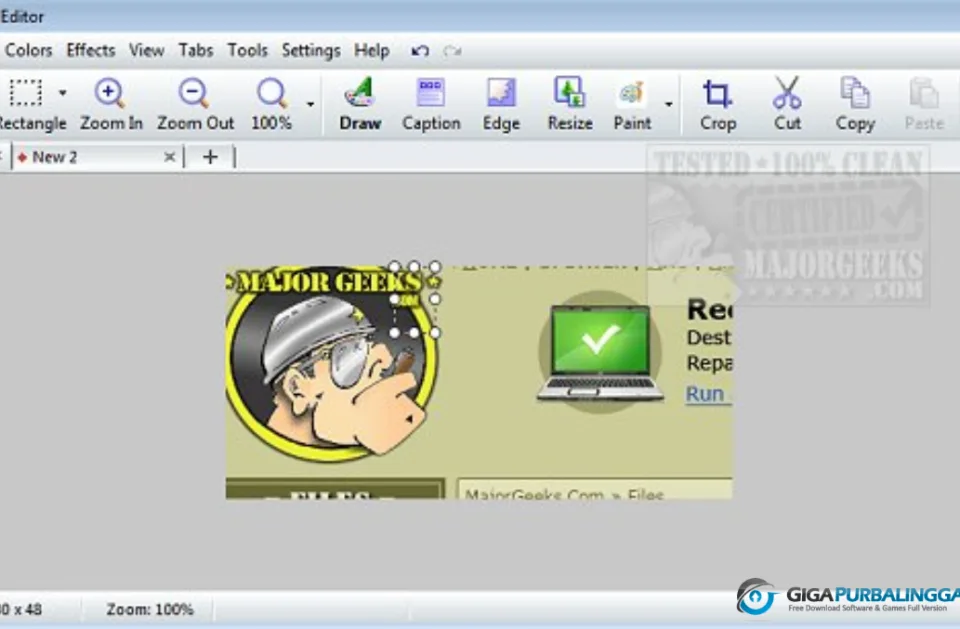Open the Draw tool

(x=360, y=104)
